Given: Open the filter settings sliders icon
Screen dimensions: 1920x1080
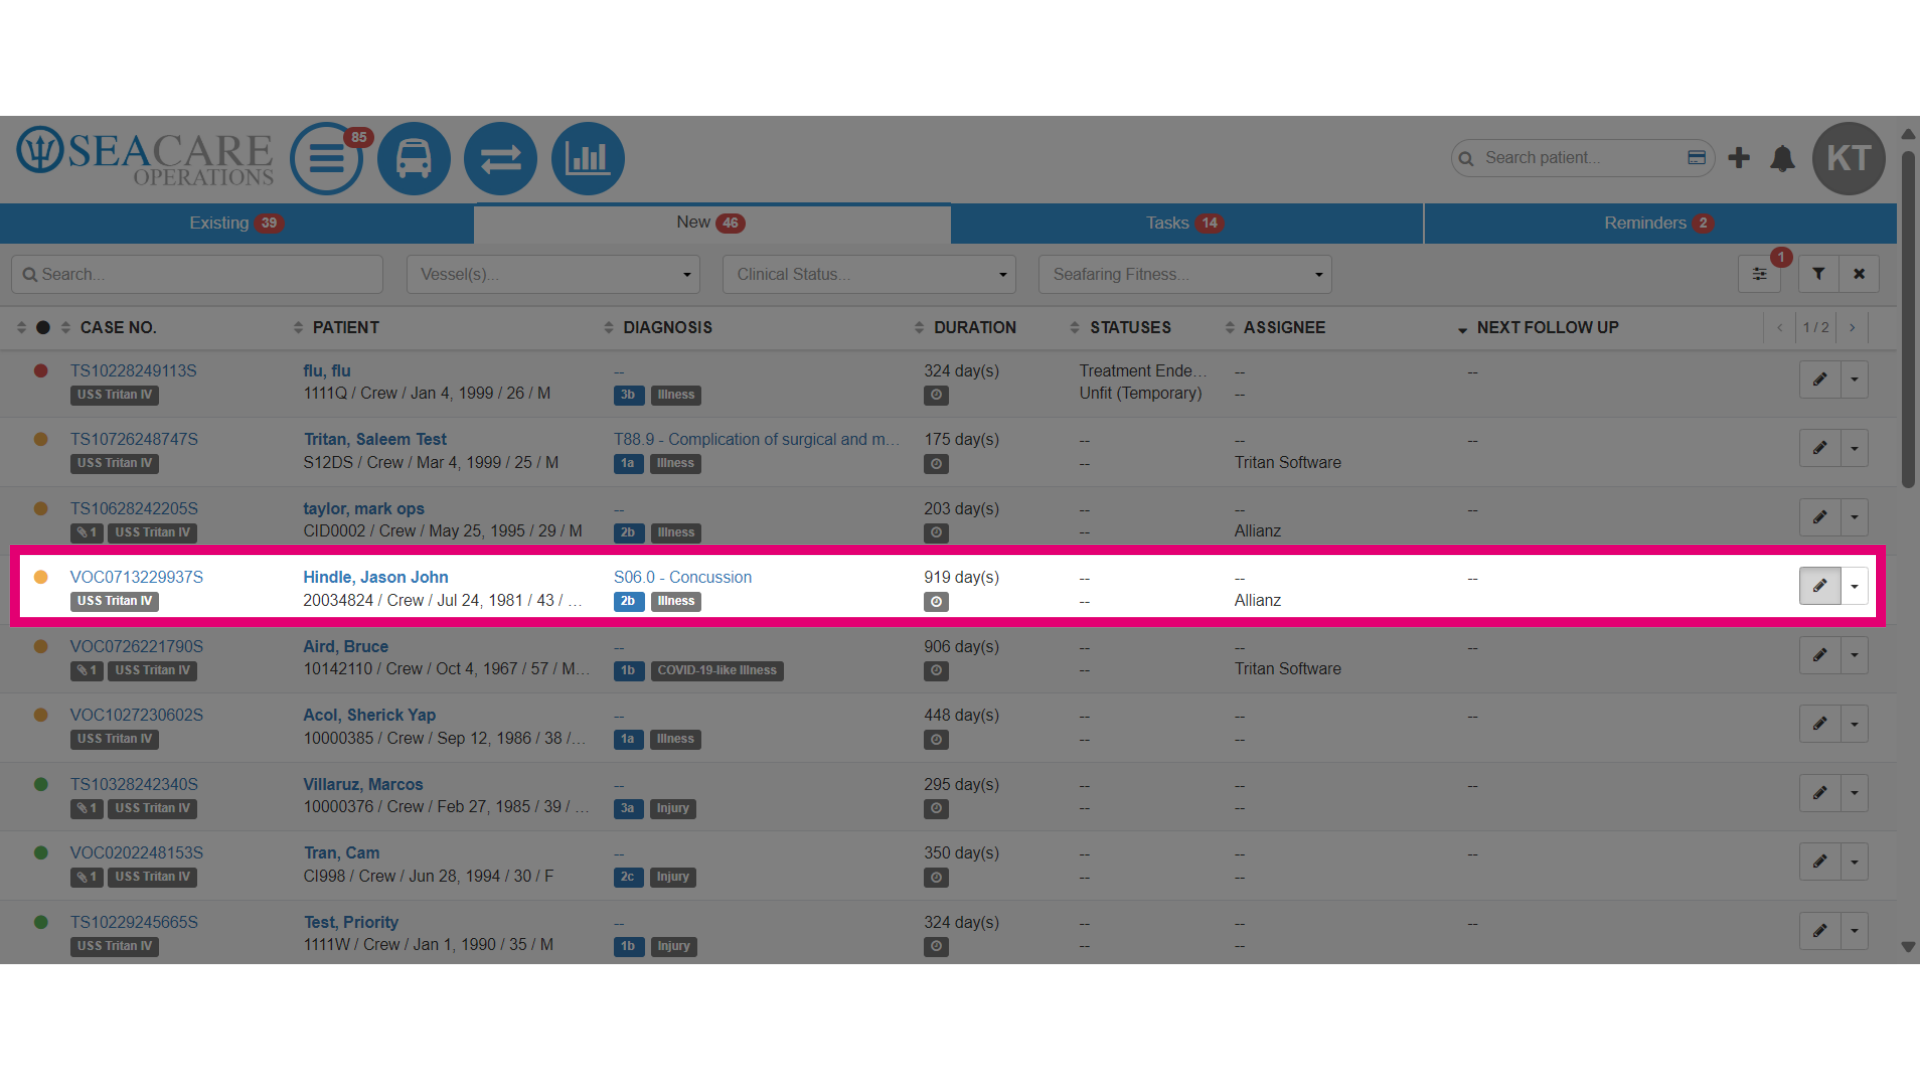Looking at the screenshot, I should tap(1760, 274).
